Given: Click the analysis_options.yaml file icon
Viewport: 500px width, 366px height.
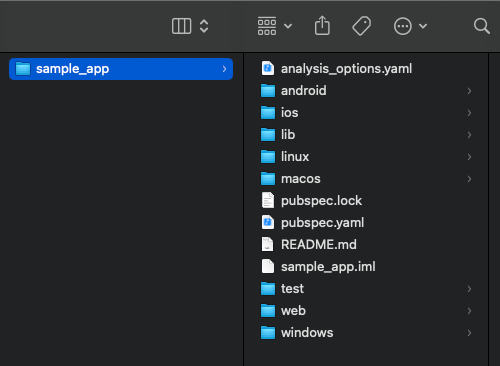Looking at the screenshot, I should pos(268,68).
